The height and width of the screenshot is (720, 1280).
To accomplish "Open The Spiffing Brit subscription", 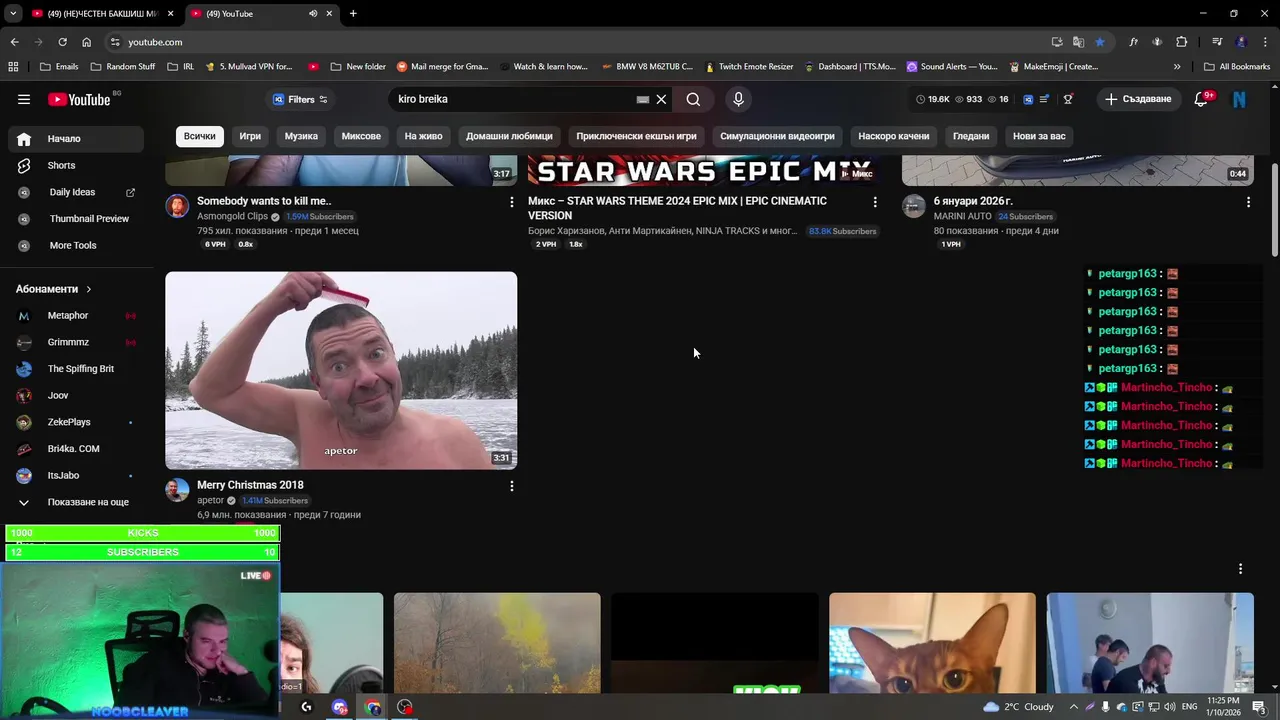I will (x=76, y=369).
